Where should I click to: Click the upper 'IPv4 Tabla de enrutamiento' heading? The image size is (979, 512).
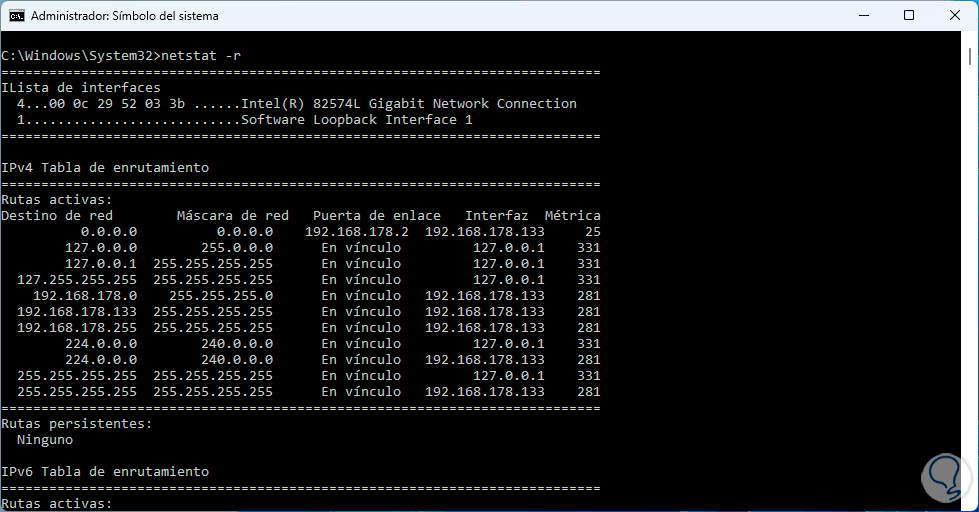tap(105, 167)
